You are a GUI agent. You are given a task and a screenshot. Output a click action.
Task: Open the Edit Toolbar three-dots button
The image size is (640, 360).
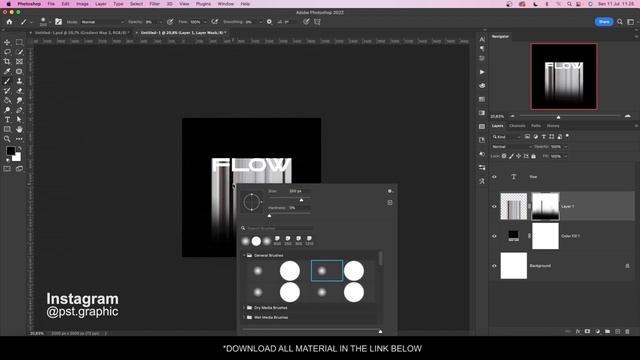click(x=19, y=139)
